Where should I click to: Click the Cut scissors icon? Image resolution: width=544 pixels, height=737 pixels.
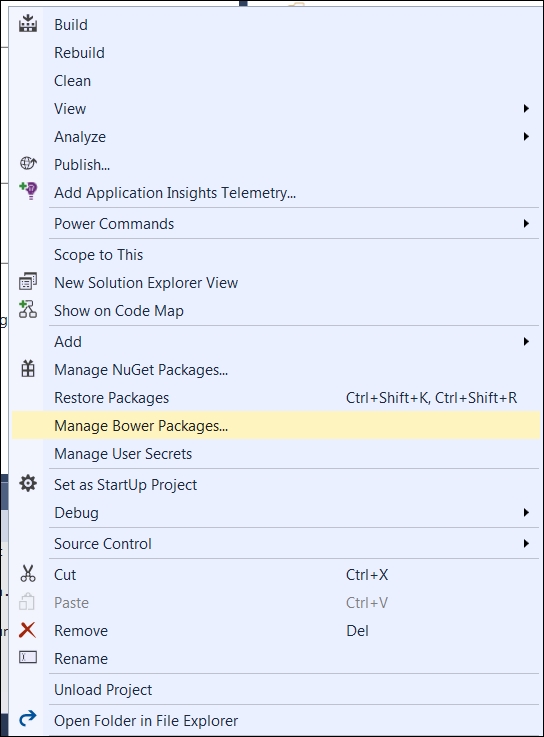coord(28,573)
